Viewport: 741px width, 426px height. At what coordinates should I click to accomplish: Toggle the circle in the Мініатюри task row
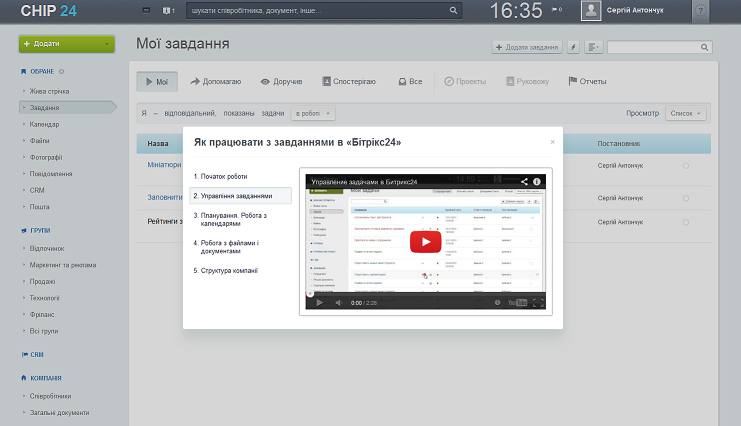pyautogui.click(x=686, y=166)
